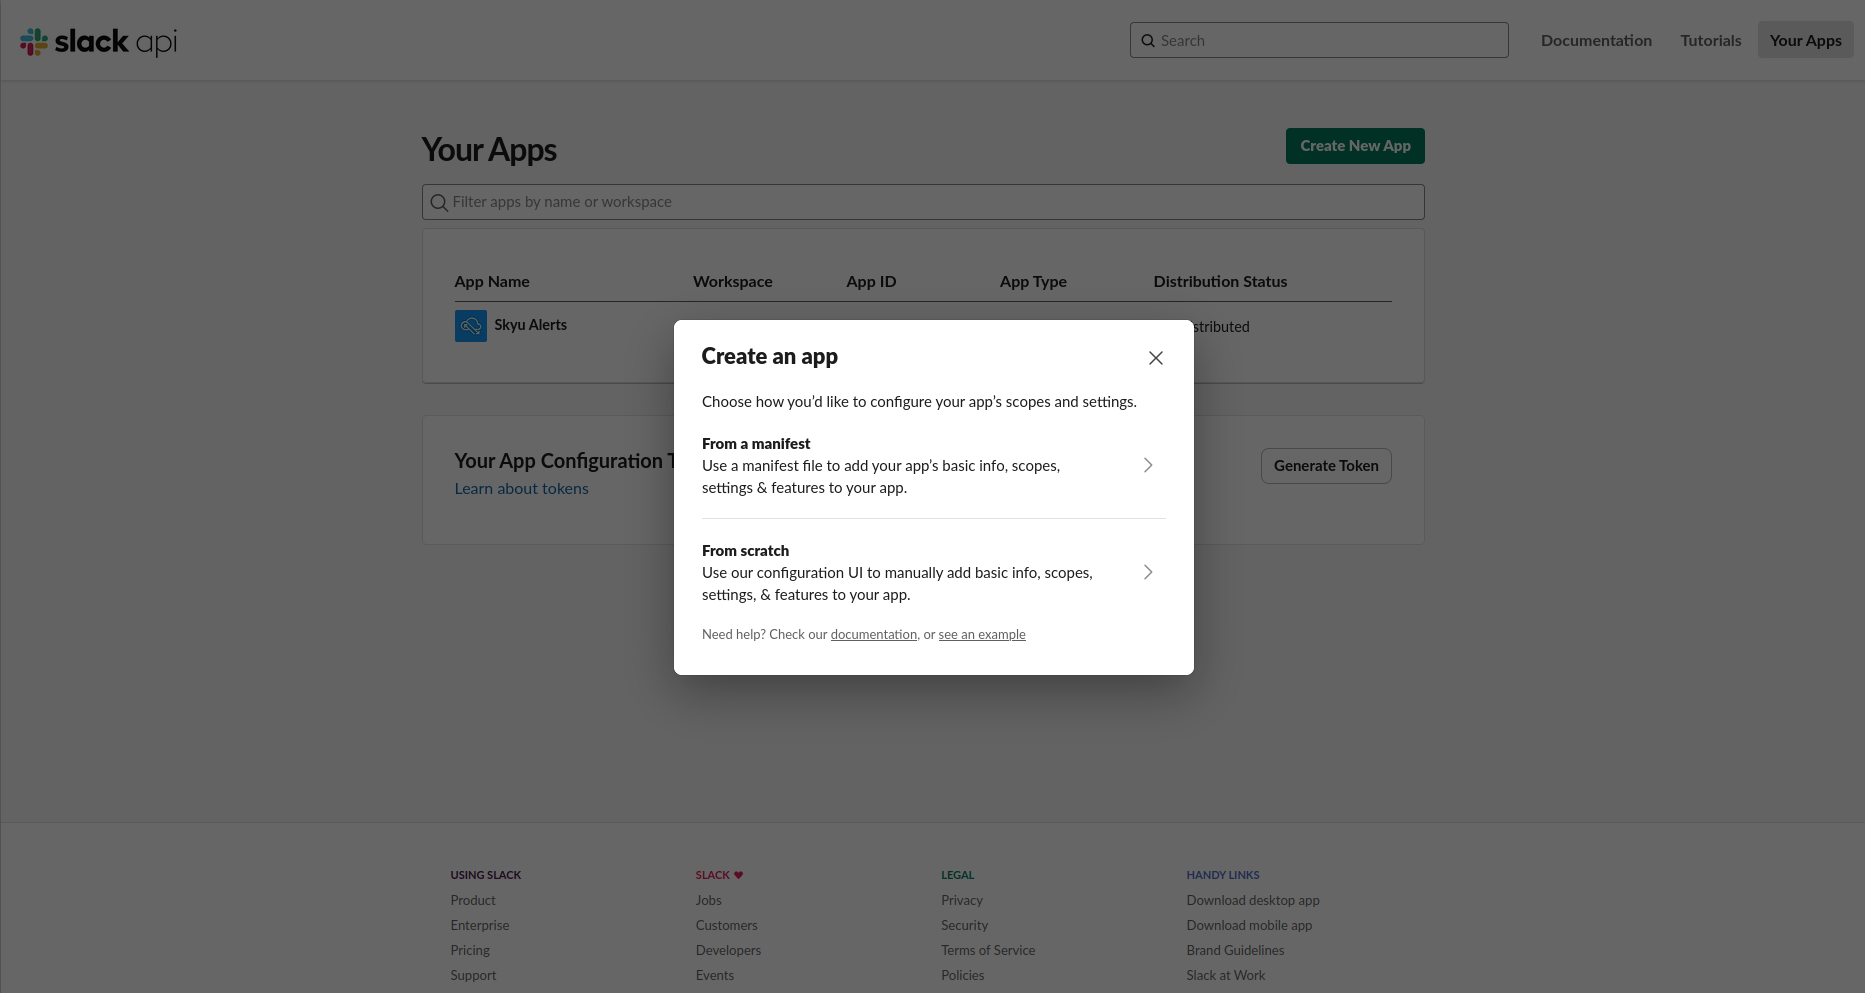Screen dimensions: 1865x993
Task: Go to Your Apps in header
Action: click(x=1805, y=40)
